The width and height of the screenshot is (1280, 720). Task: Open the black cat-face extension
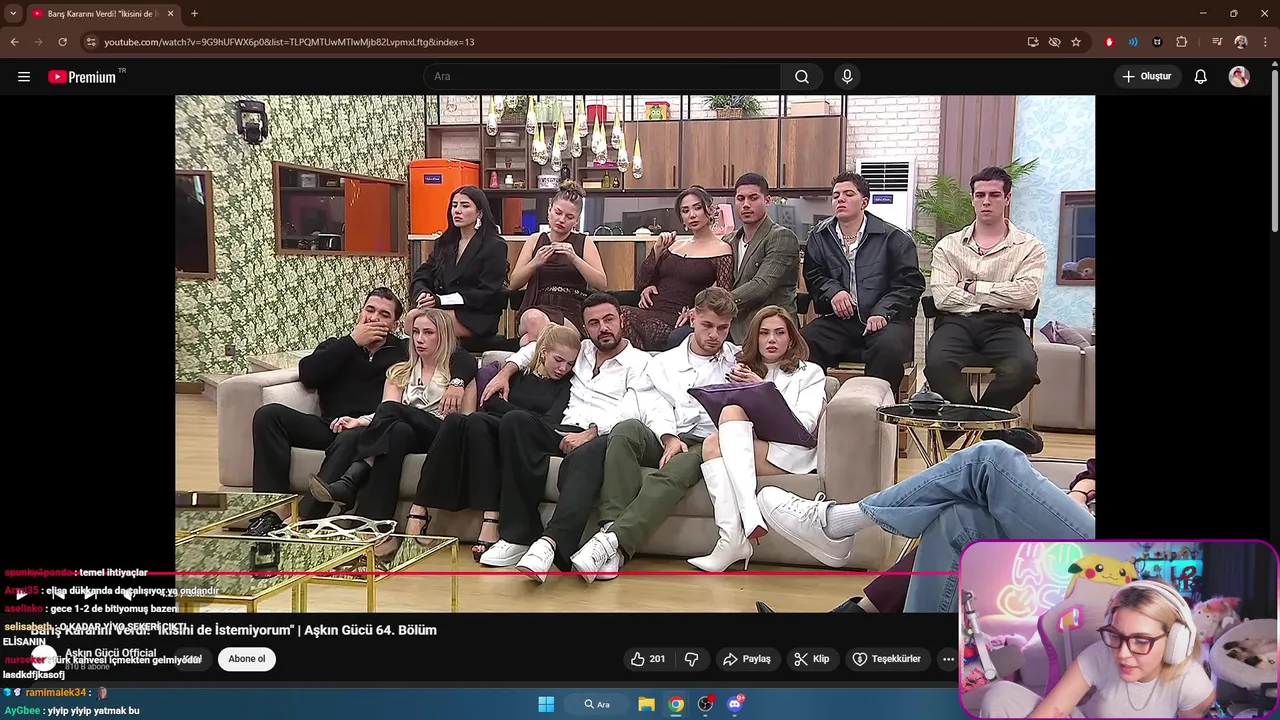[x=1157, y=42]
